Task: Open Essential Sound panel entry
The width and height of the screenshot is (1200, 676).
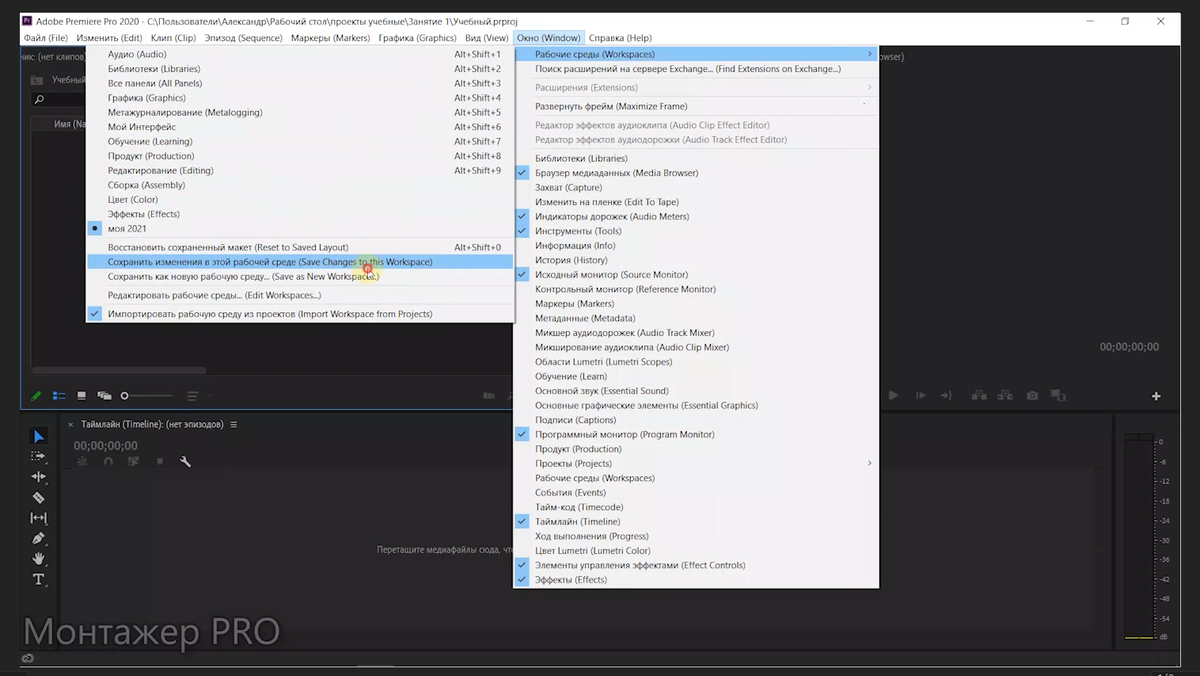Action: point(696,391)
